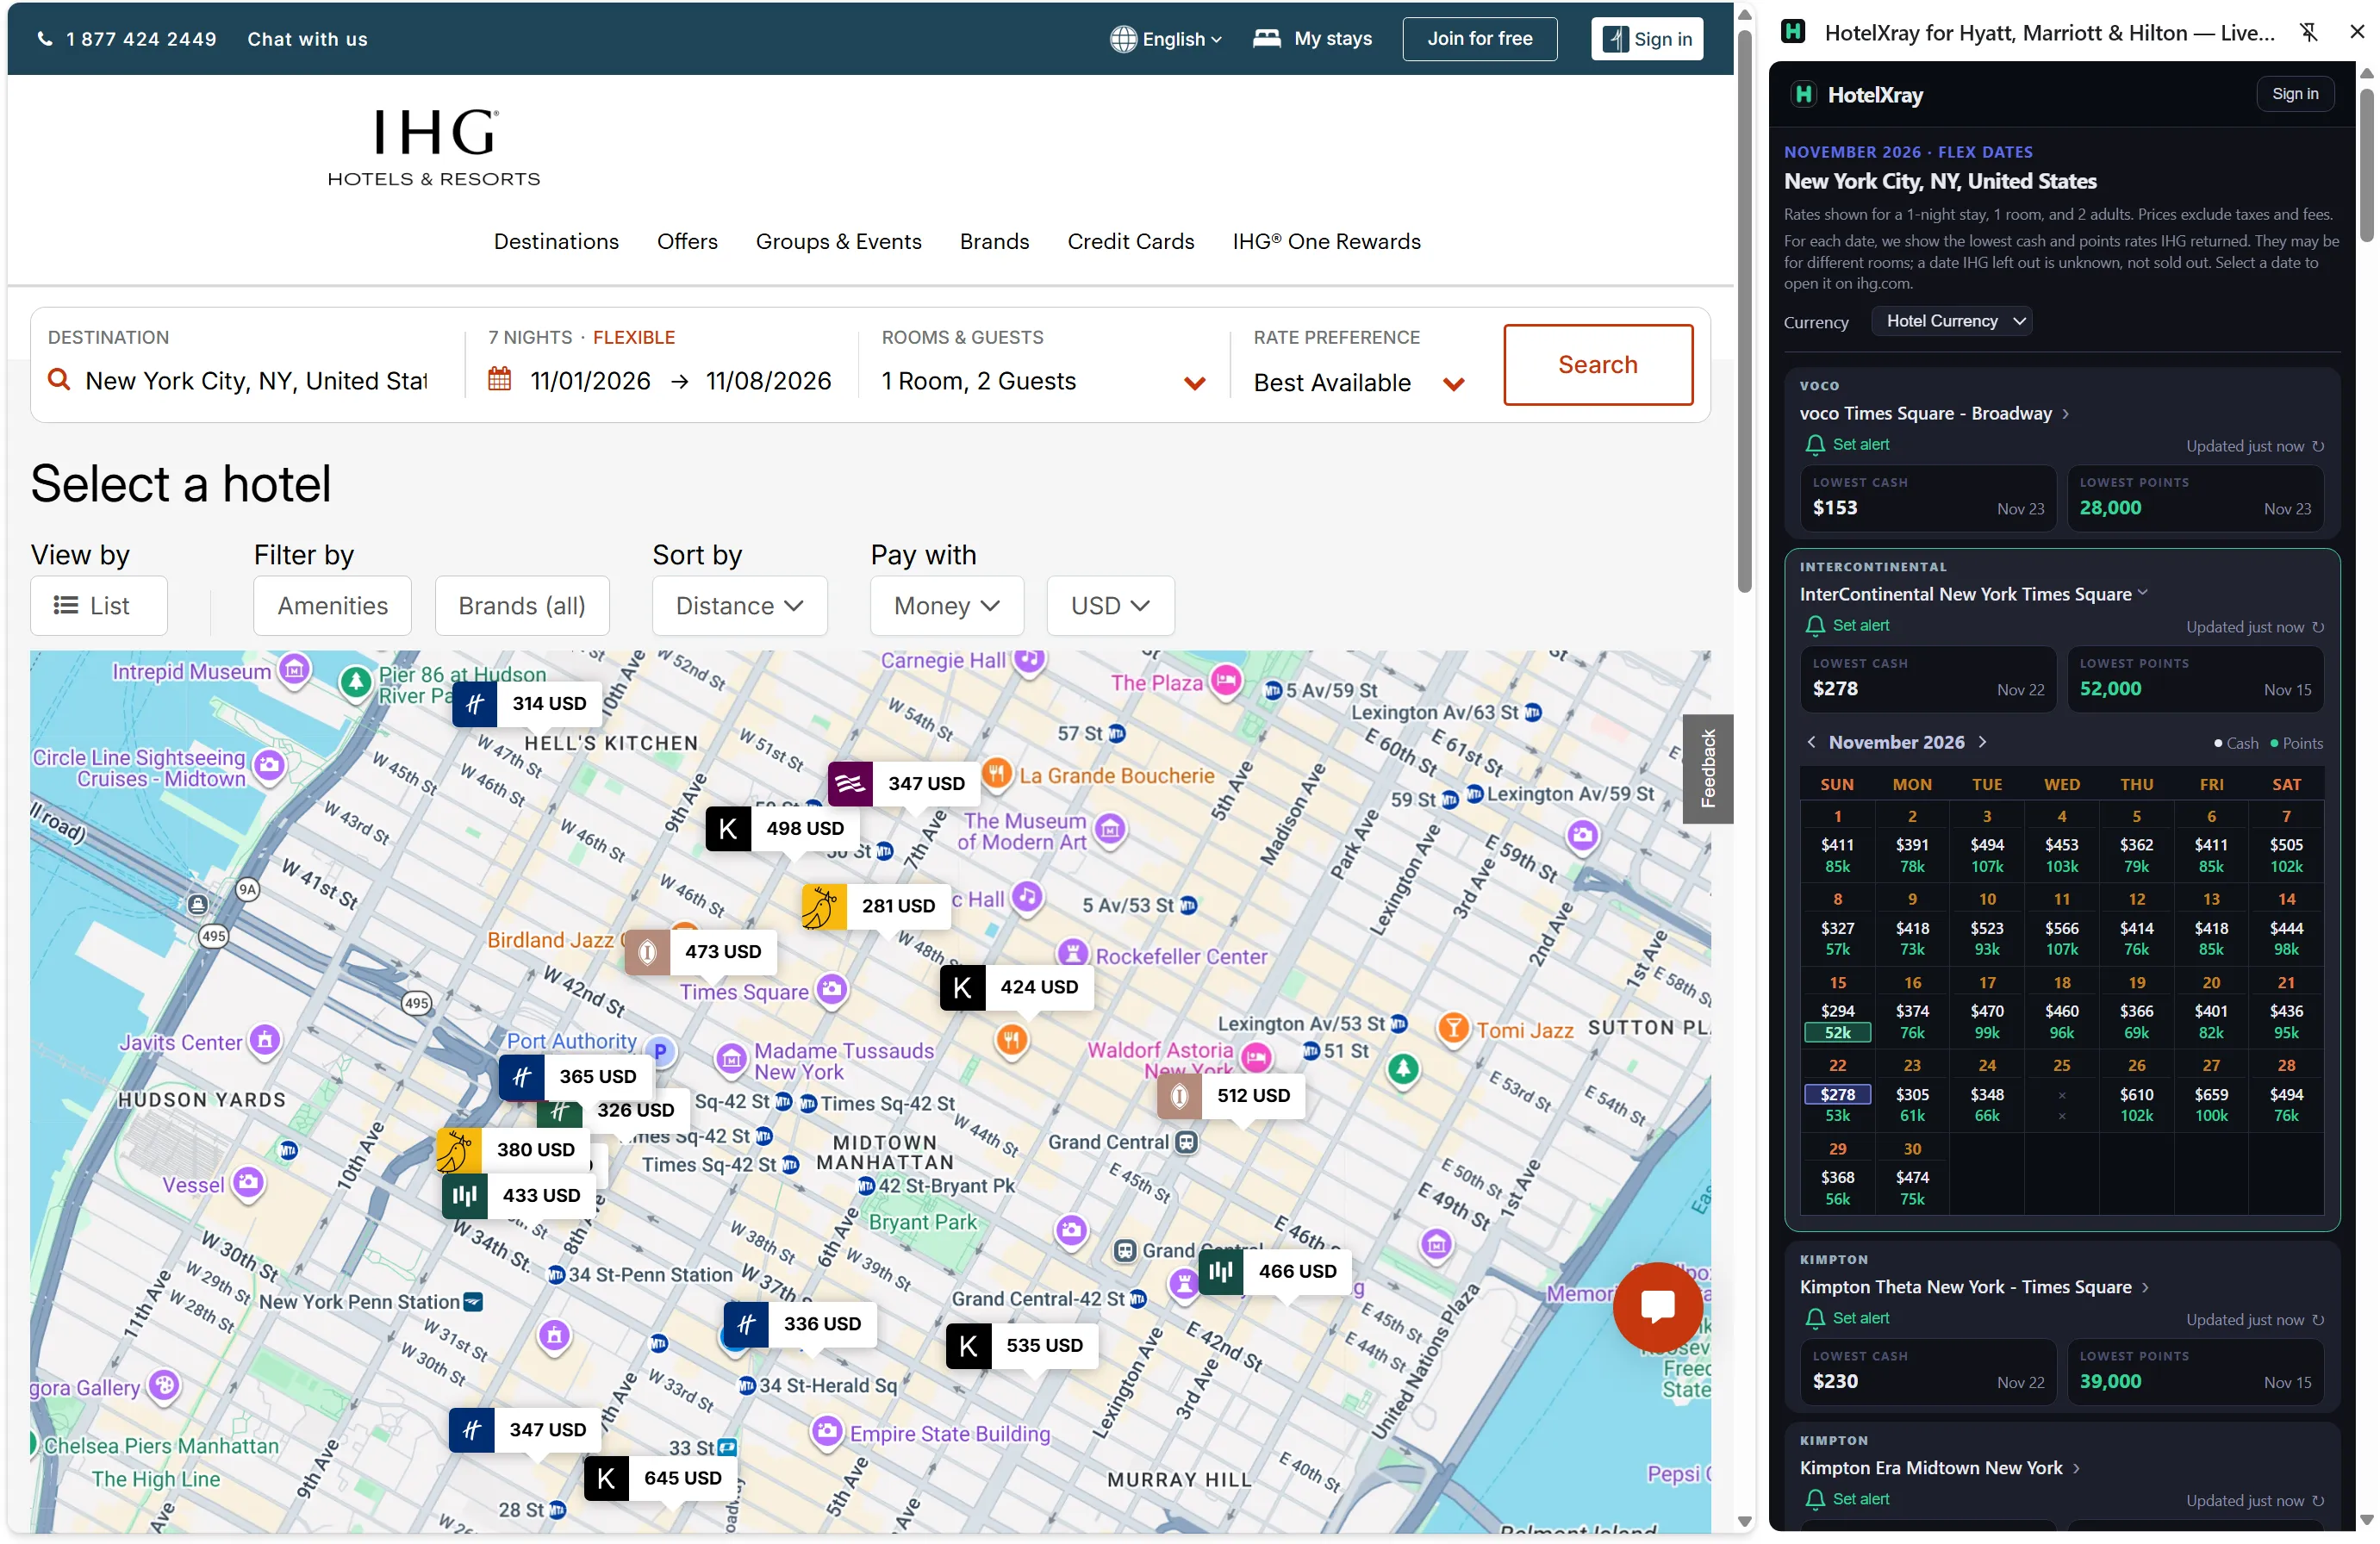Image resolution: width=2380 pixels, height=1544 pixels.
Task: Open the Offers menu item
Action: 687,242
